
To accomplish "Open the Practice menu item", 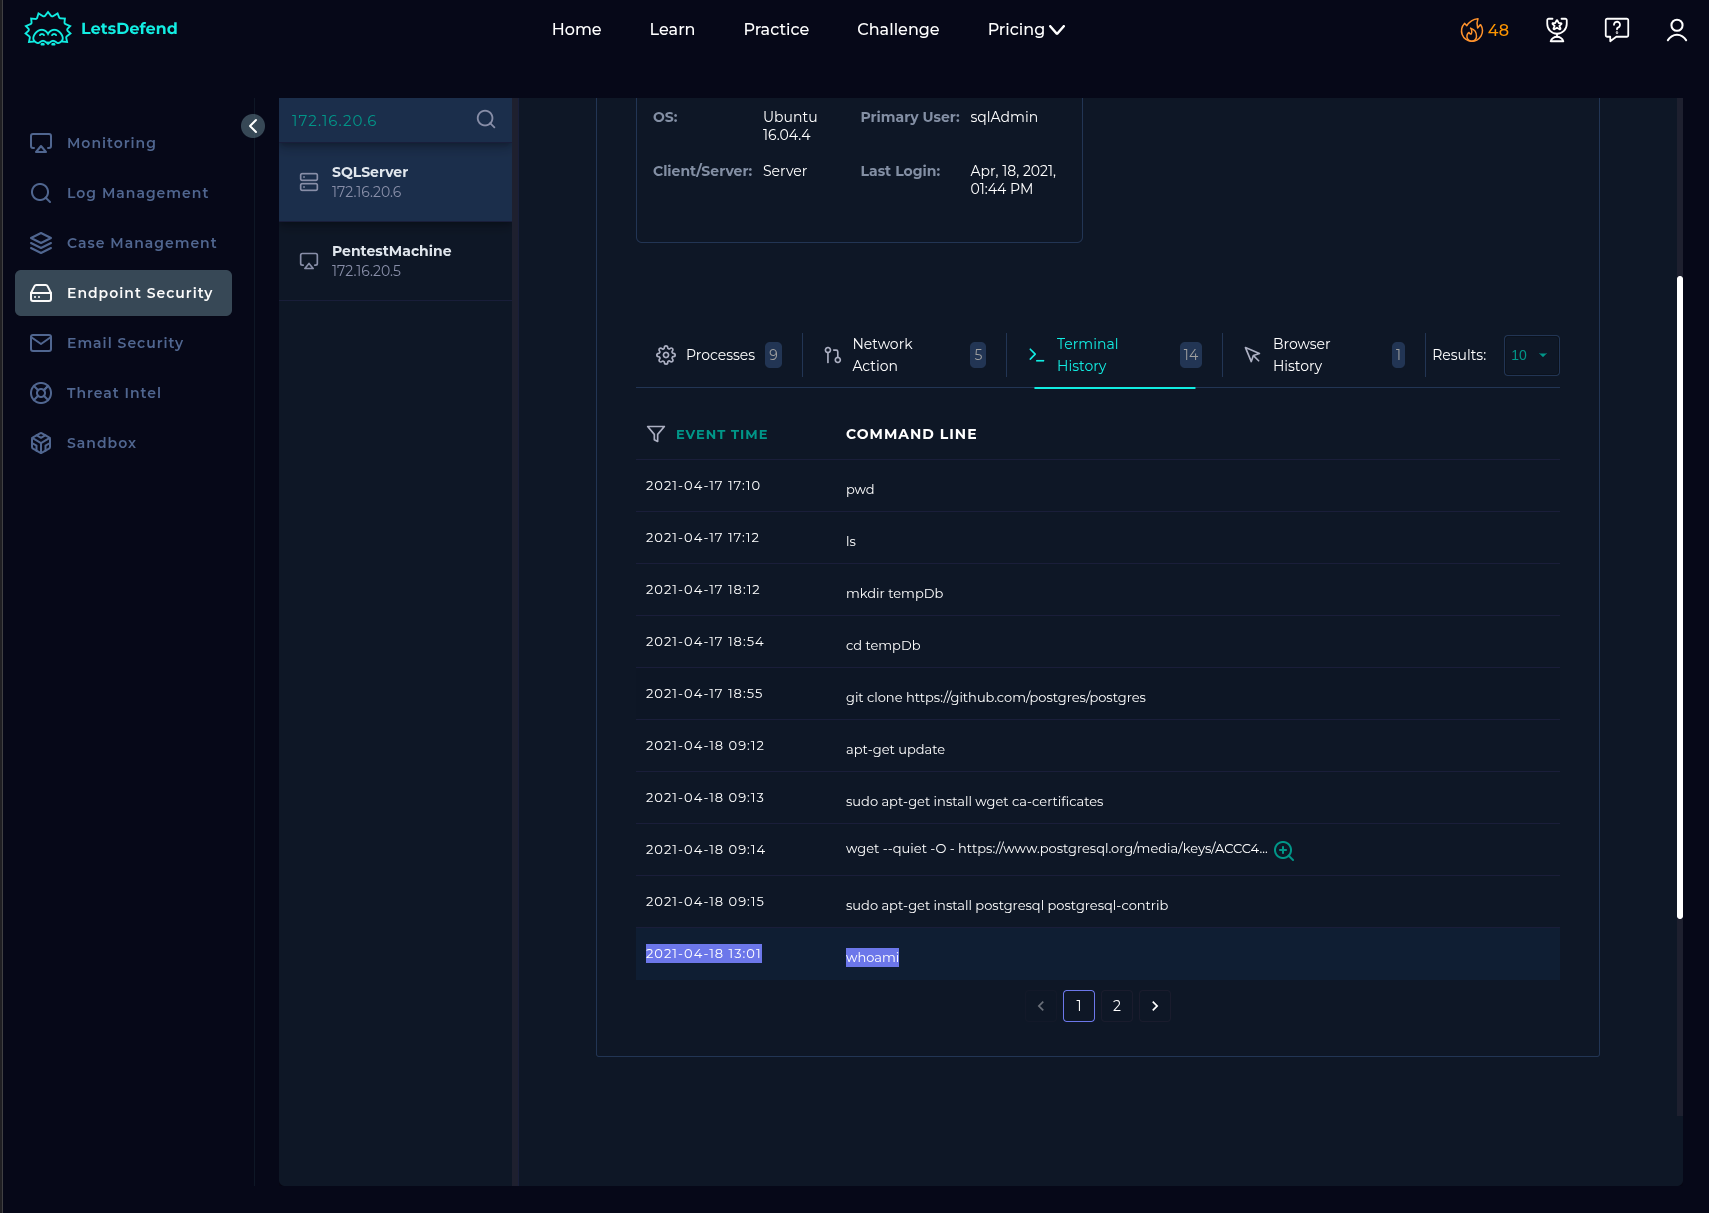I will 776,30.
